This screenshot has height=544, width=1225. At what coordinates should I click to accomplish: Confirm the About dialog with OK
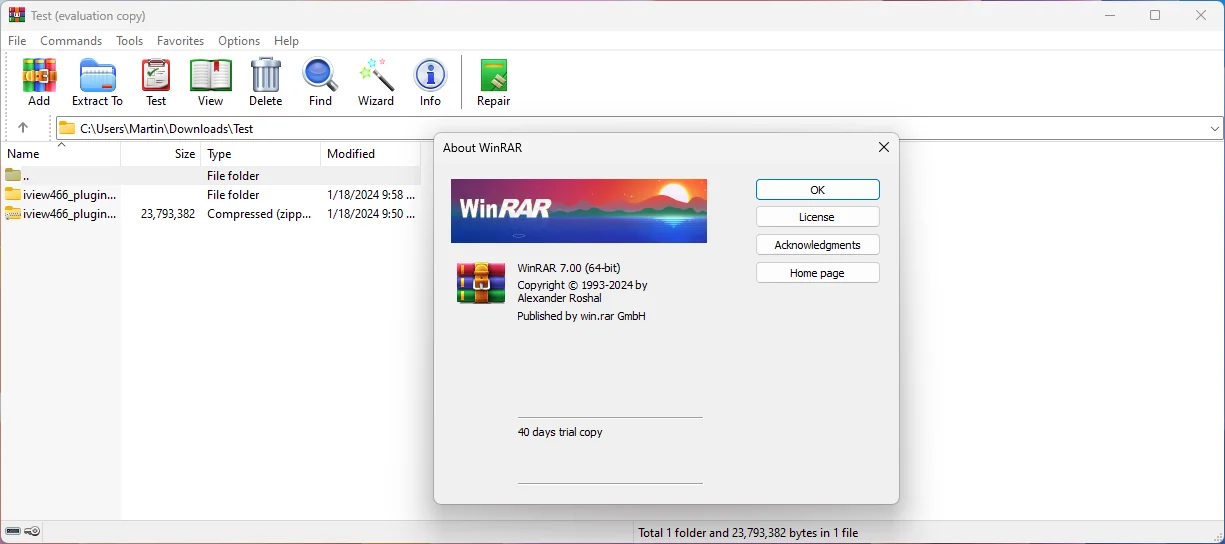pyautogui.click(x=818, y=190)
